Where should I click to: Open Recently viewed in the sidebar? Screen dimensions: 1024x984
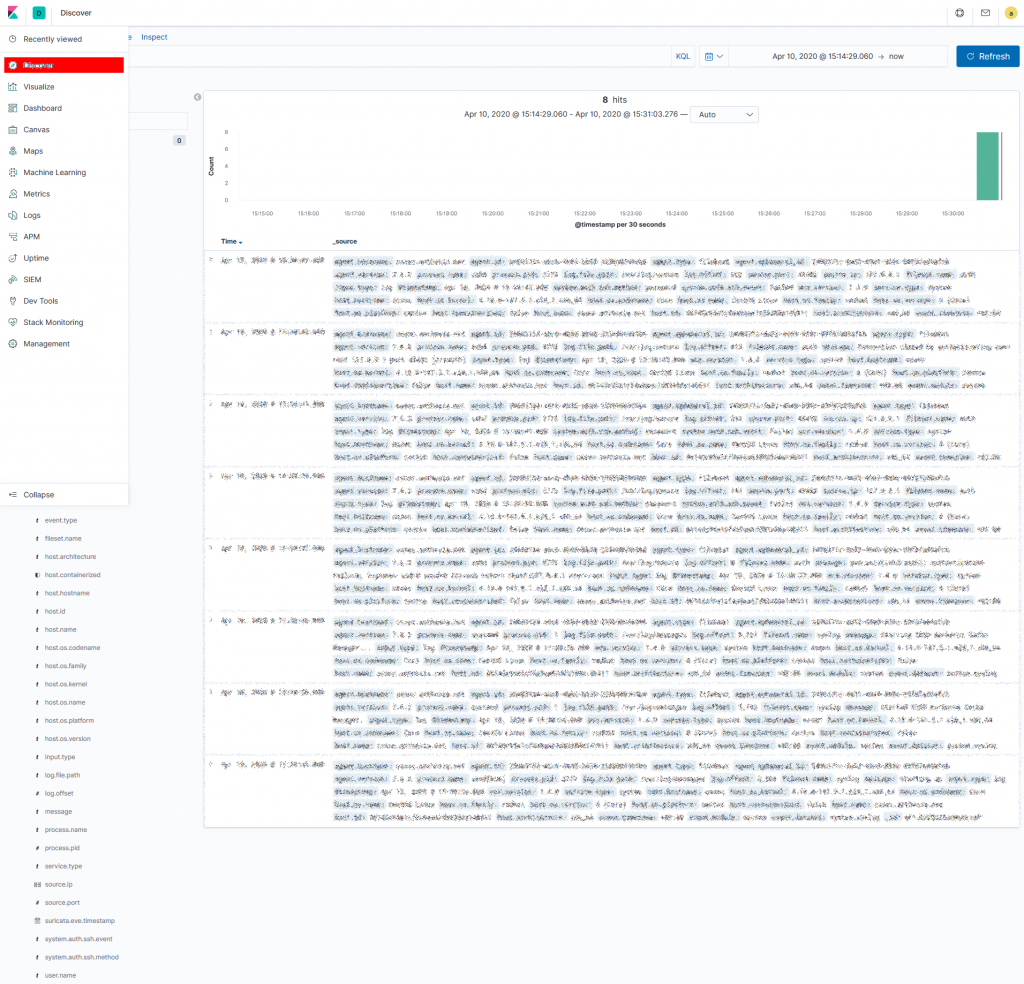pos(53,38)
